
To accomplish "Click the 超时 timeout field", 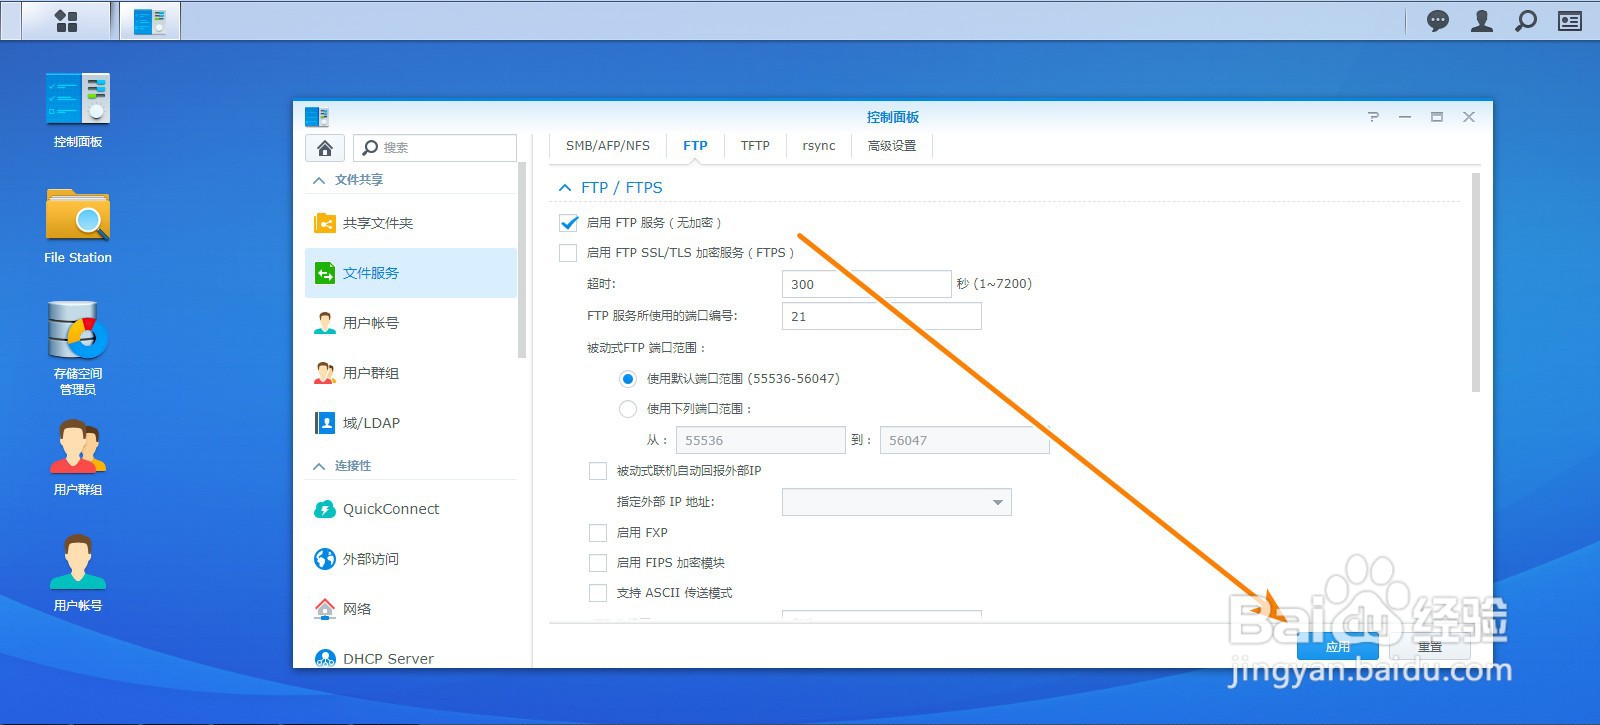I will pos(866,284).
